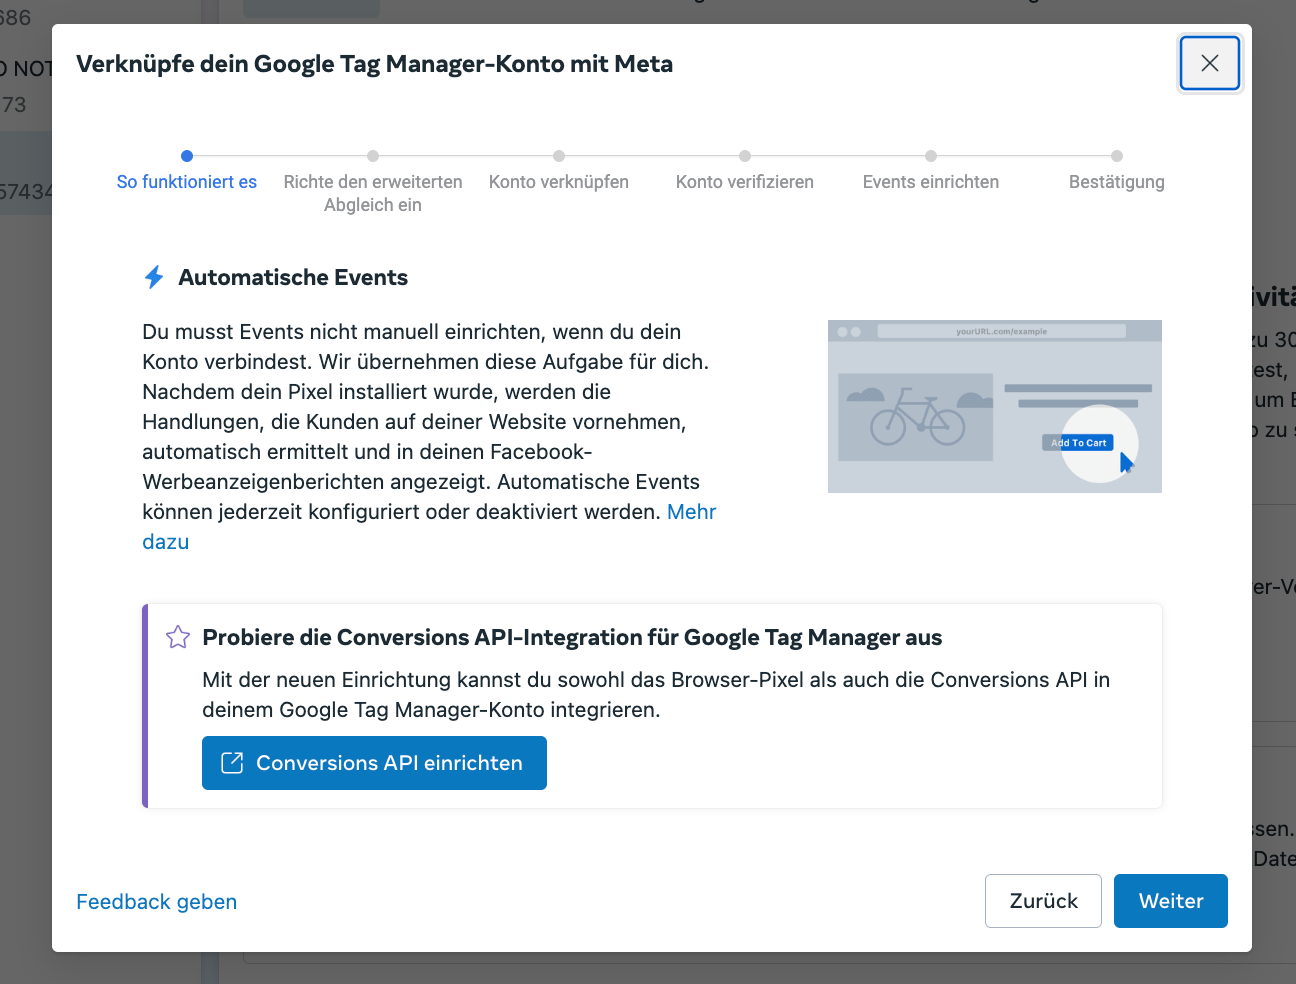The image size is (1296, 984).
Task: Open the 'Konto verifizieren' step
Action: click(745, 182)
